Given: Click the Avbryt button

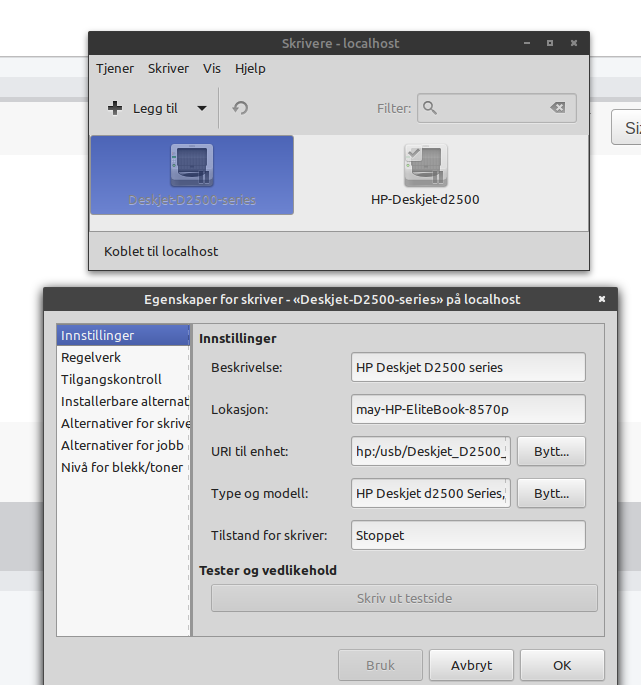Looking at the screenshot, I should pyautogui.click(x=471, y=665).
